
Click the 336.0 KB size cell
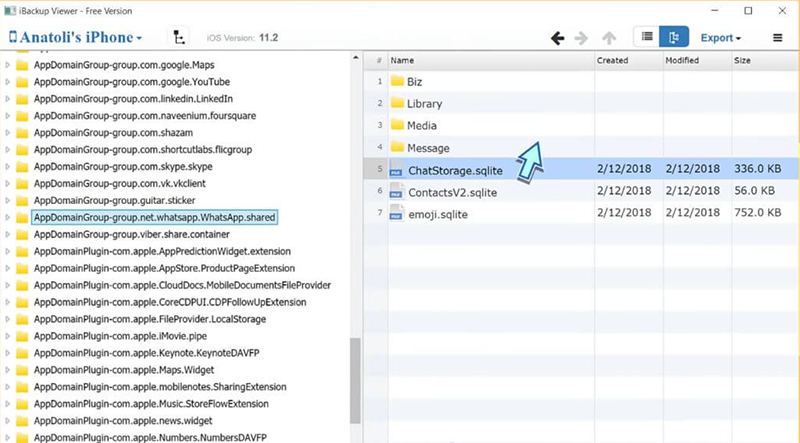coord(758,168)
